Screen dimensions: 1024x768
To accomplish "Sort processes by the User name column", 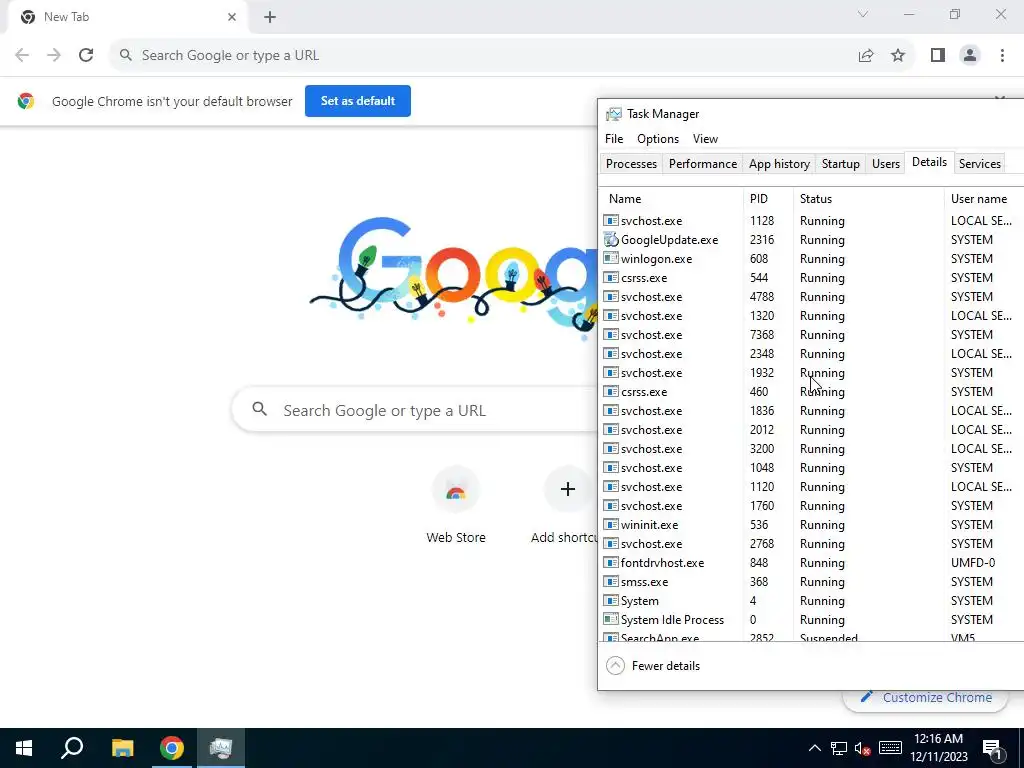I will [984, 199].
